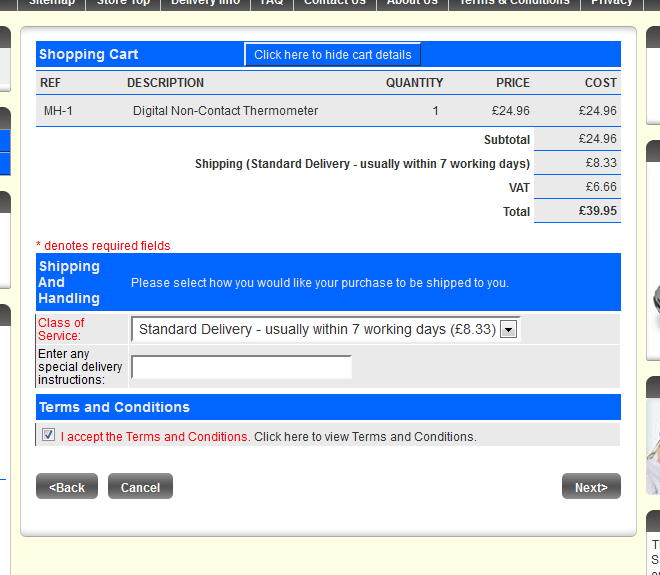Open the Privacy navigation item
660x575 pixels.
pyautogui.click(x=612, y=3)
